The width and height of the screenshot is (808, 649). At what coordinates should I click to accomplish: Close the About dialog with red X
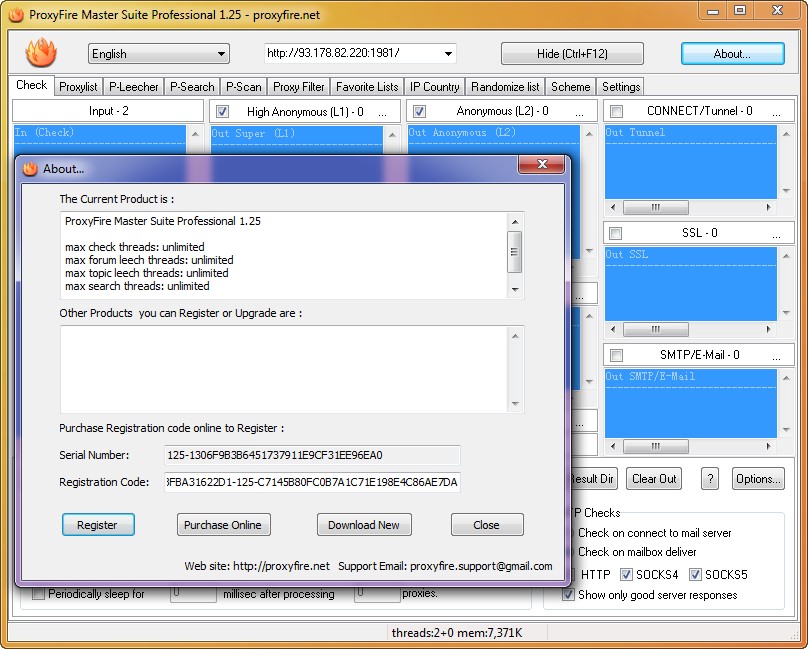coord(542,164)
